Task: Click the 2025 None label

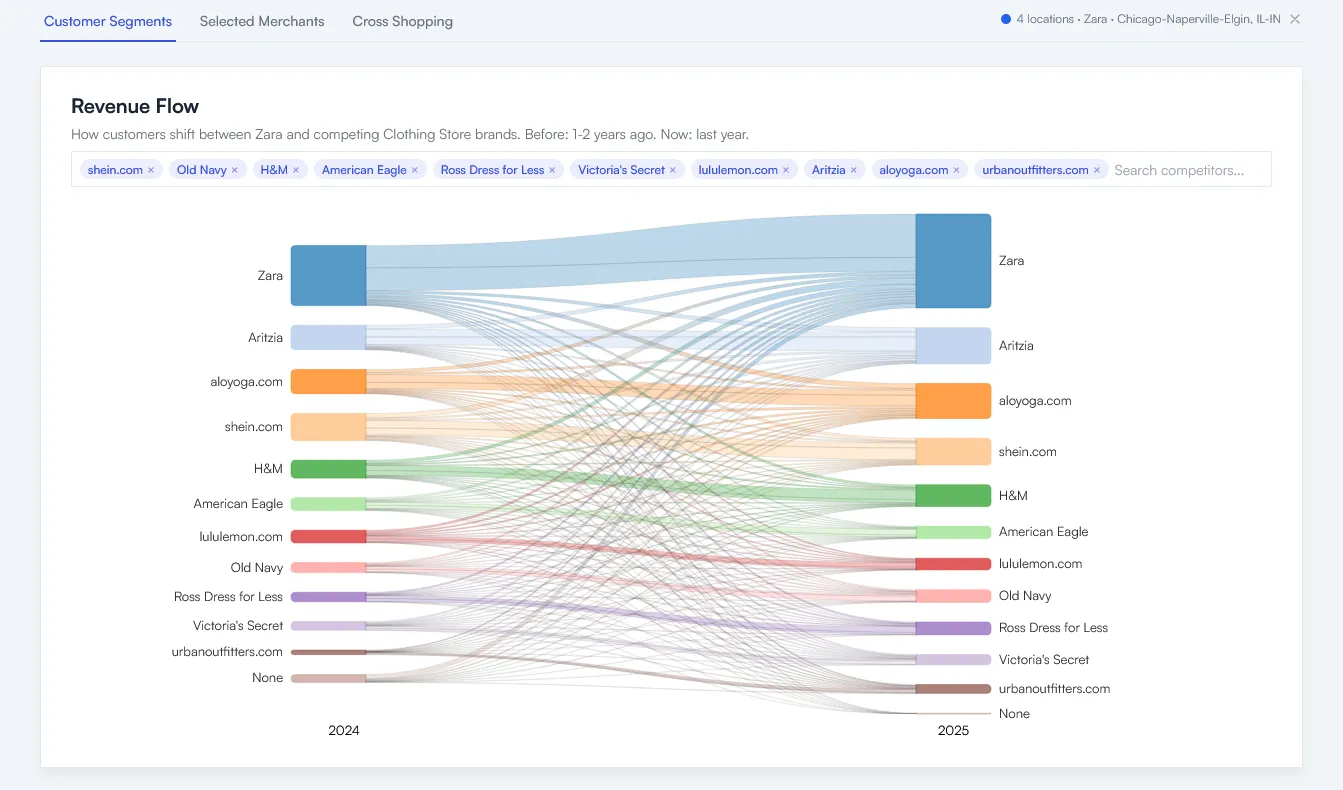Action: pos(1014,714)
